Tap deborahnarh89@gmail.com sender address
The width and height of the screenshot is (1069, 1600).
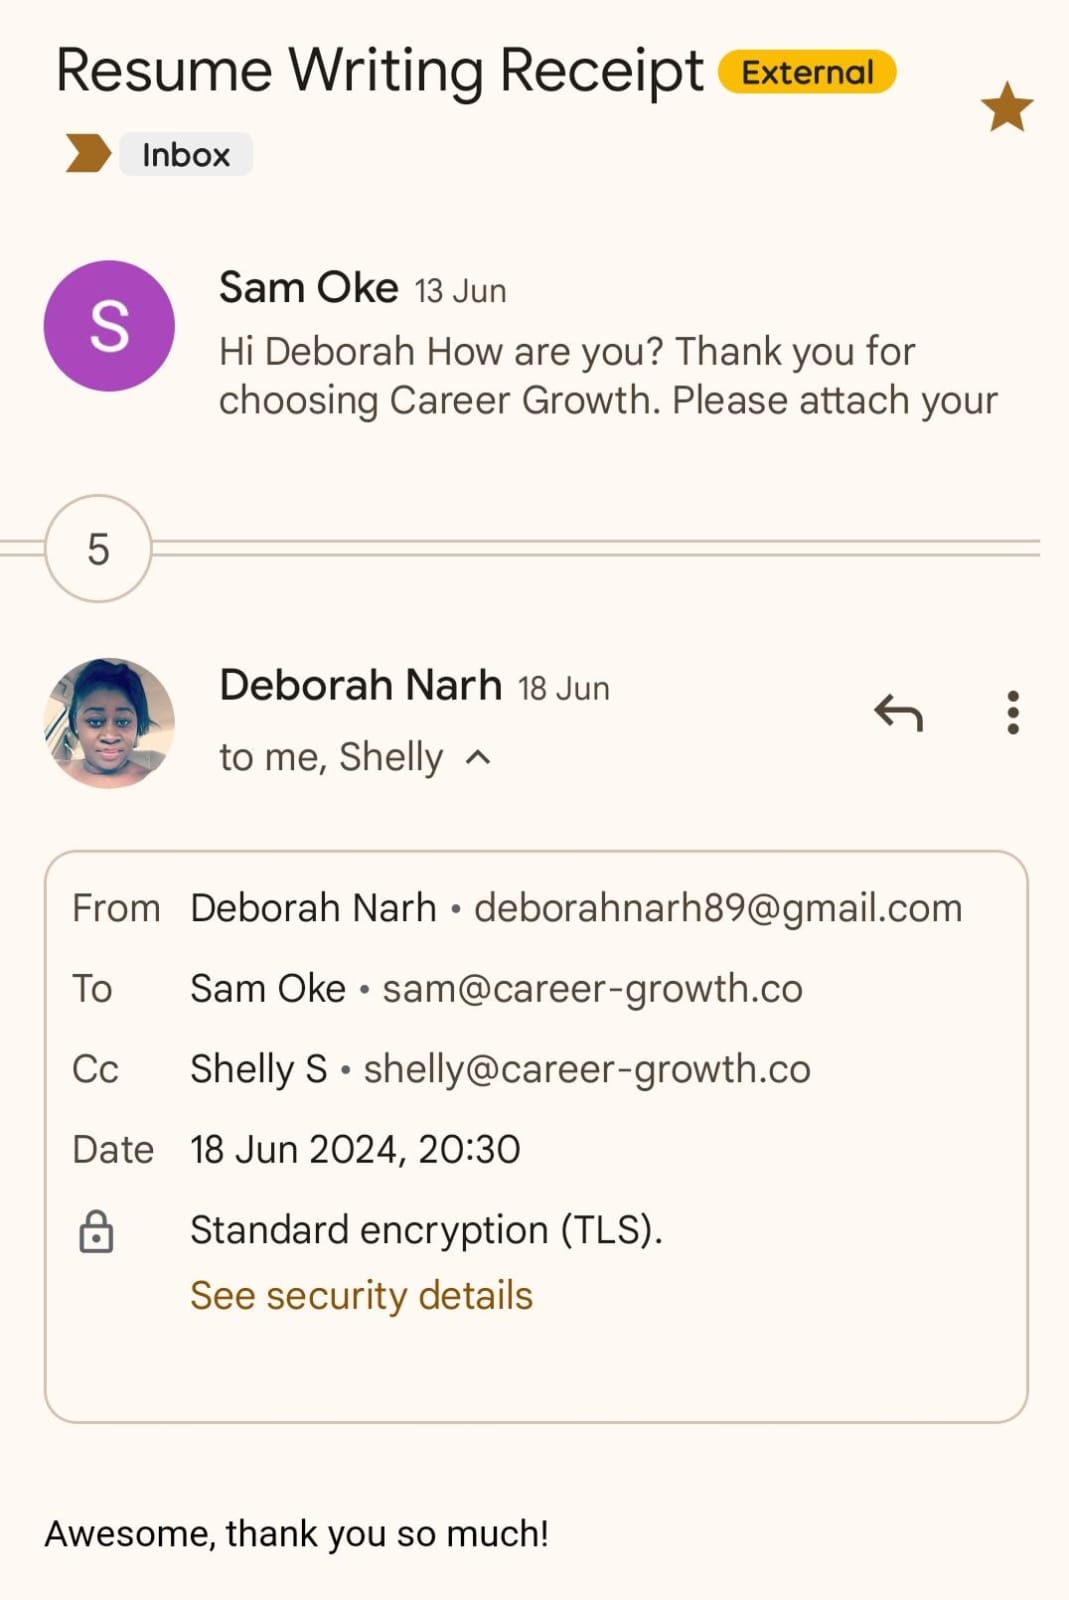coord(717,908)
